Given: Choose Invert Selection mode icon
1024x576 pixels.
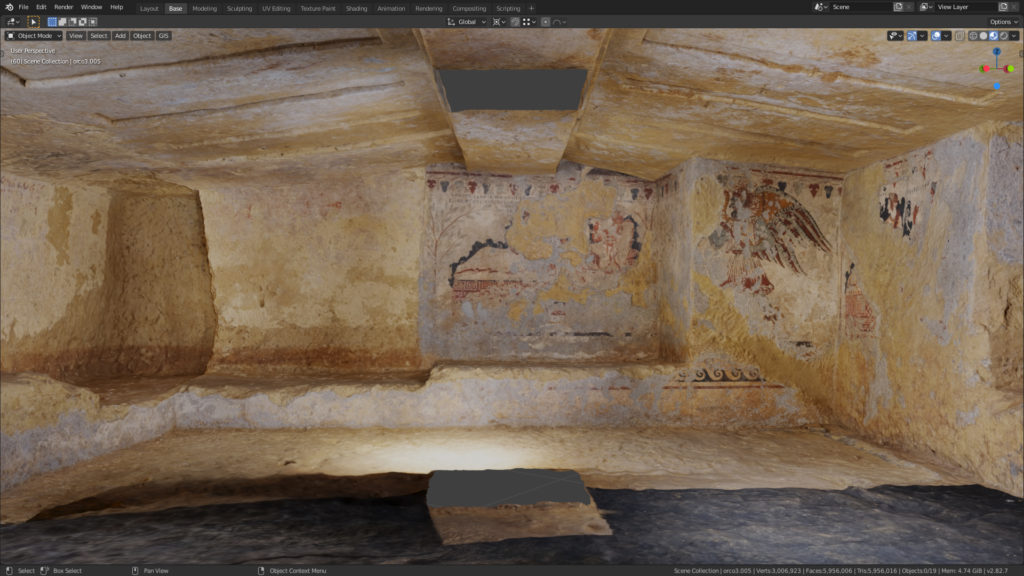Looking at the screenshot, I should click(x=83, y=22).
